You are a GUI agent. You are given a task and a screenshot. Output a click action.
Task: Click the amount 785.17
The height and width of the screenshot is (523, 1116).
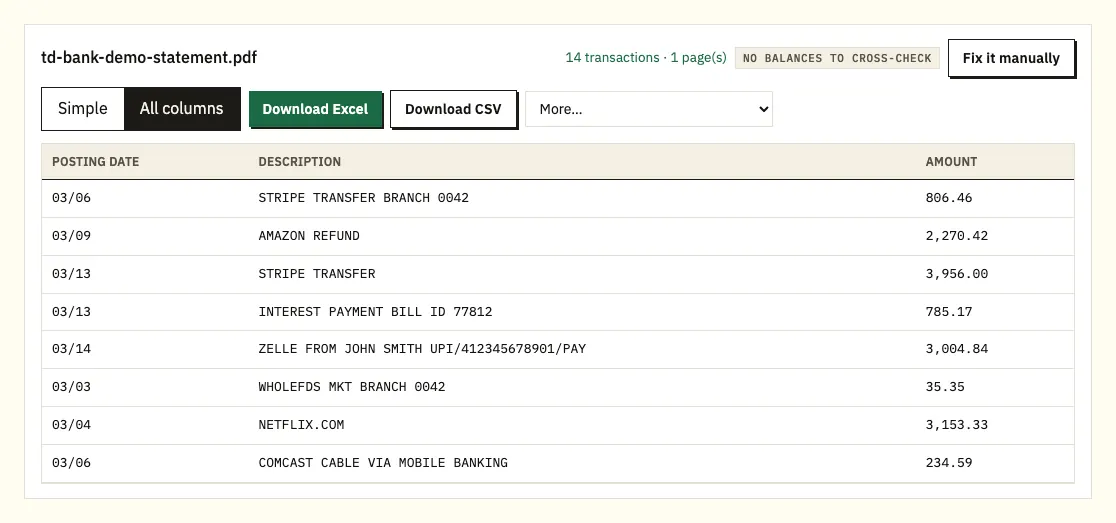pos(949,312)
